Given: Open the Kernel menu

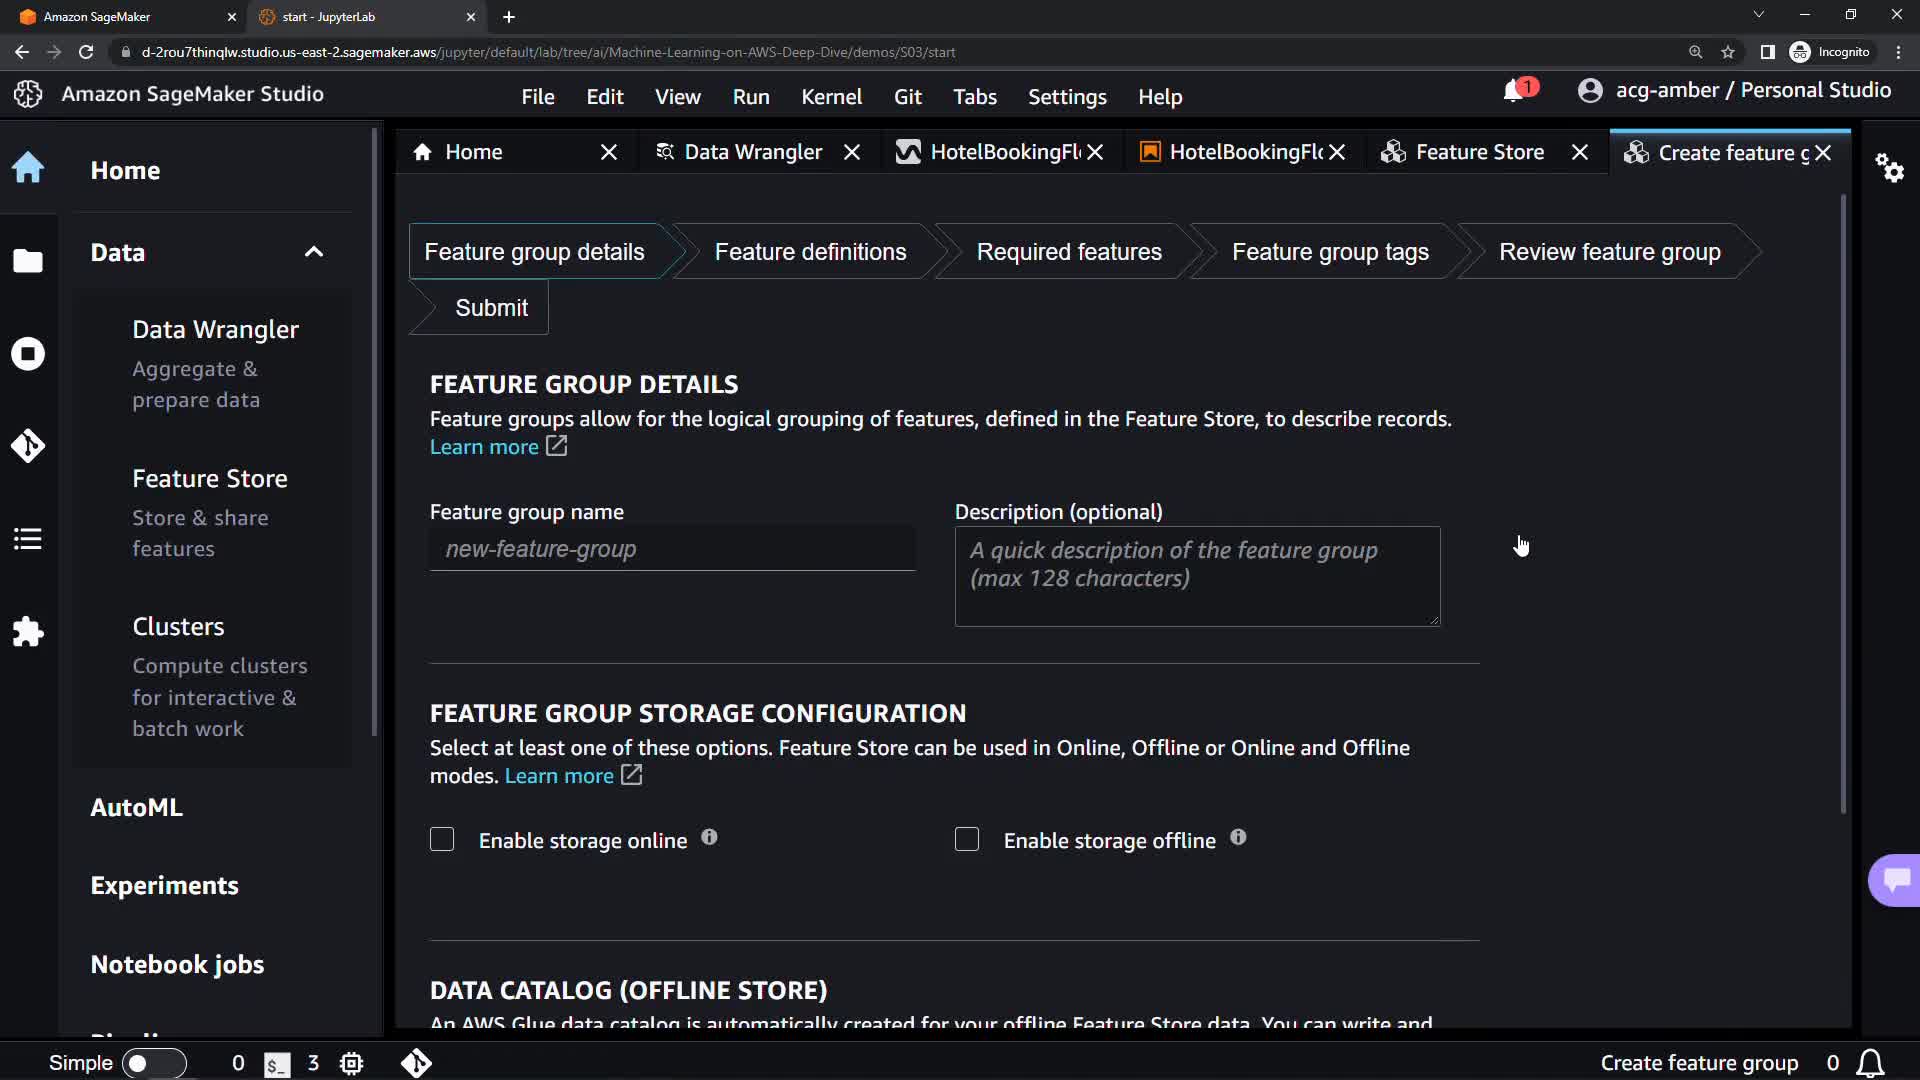Looking at the screenshot, I should pyautogui.click(x=831, y=97).
